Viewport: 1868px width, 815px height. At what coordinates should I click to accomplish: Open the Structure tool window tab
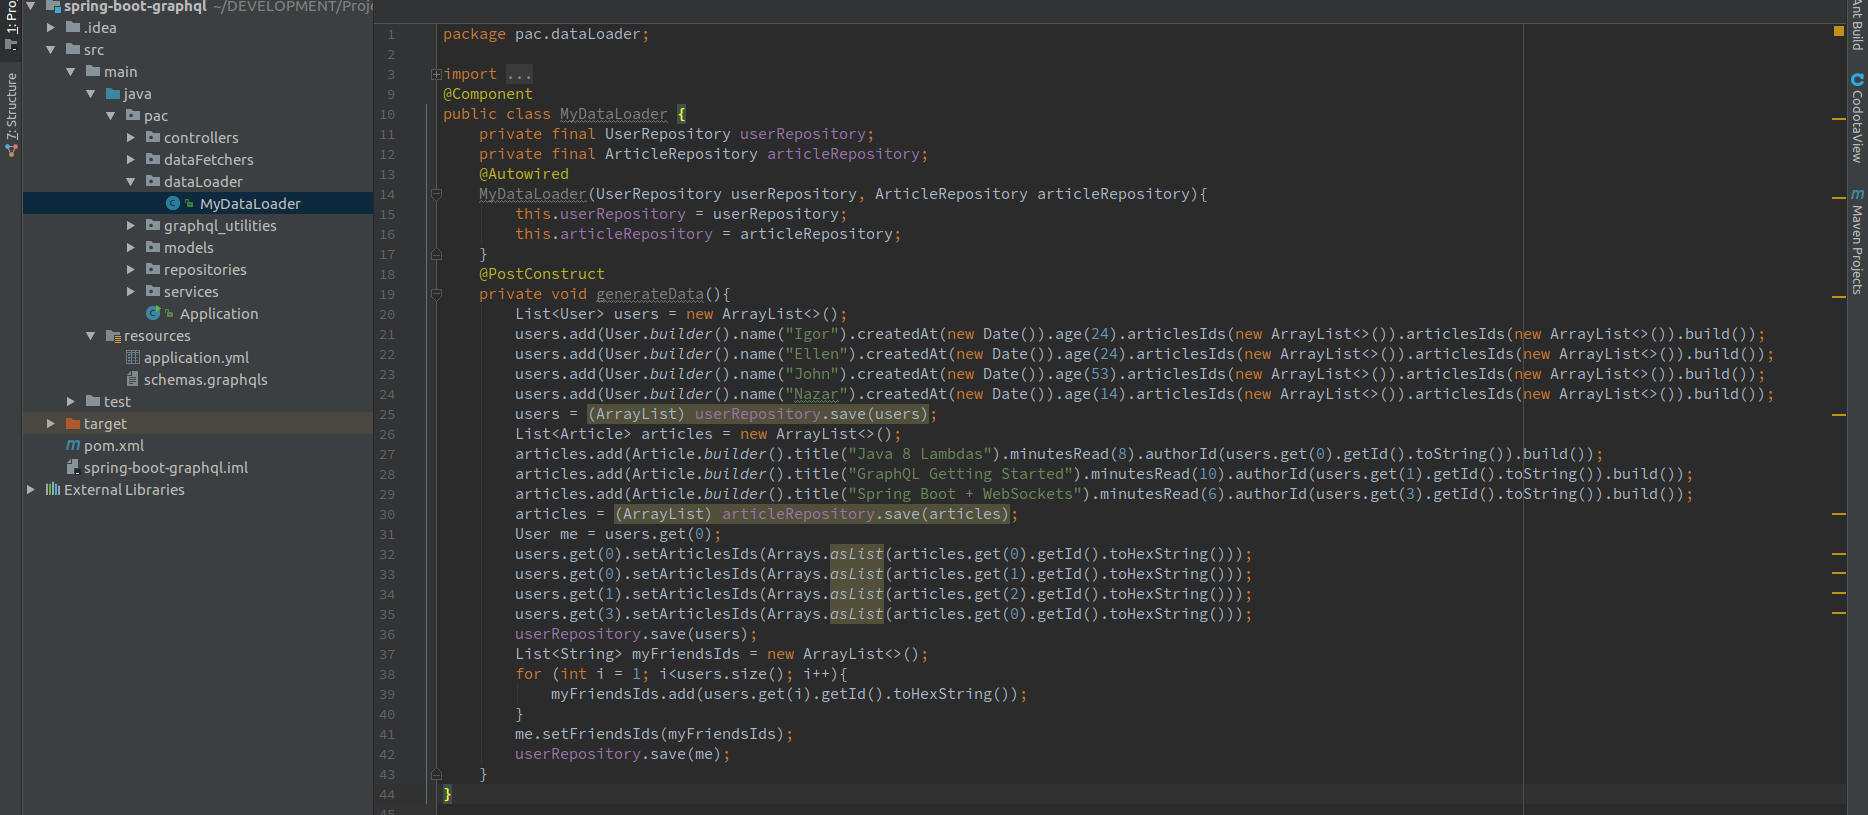pyautogui.click(x=11, y=114)
